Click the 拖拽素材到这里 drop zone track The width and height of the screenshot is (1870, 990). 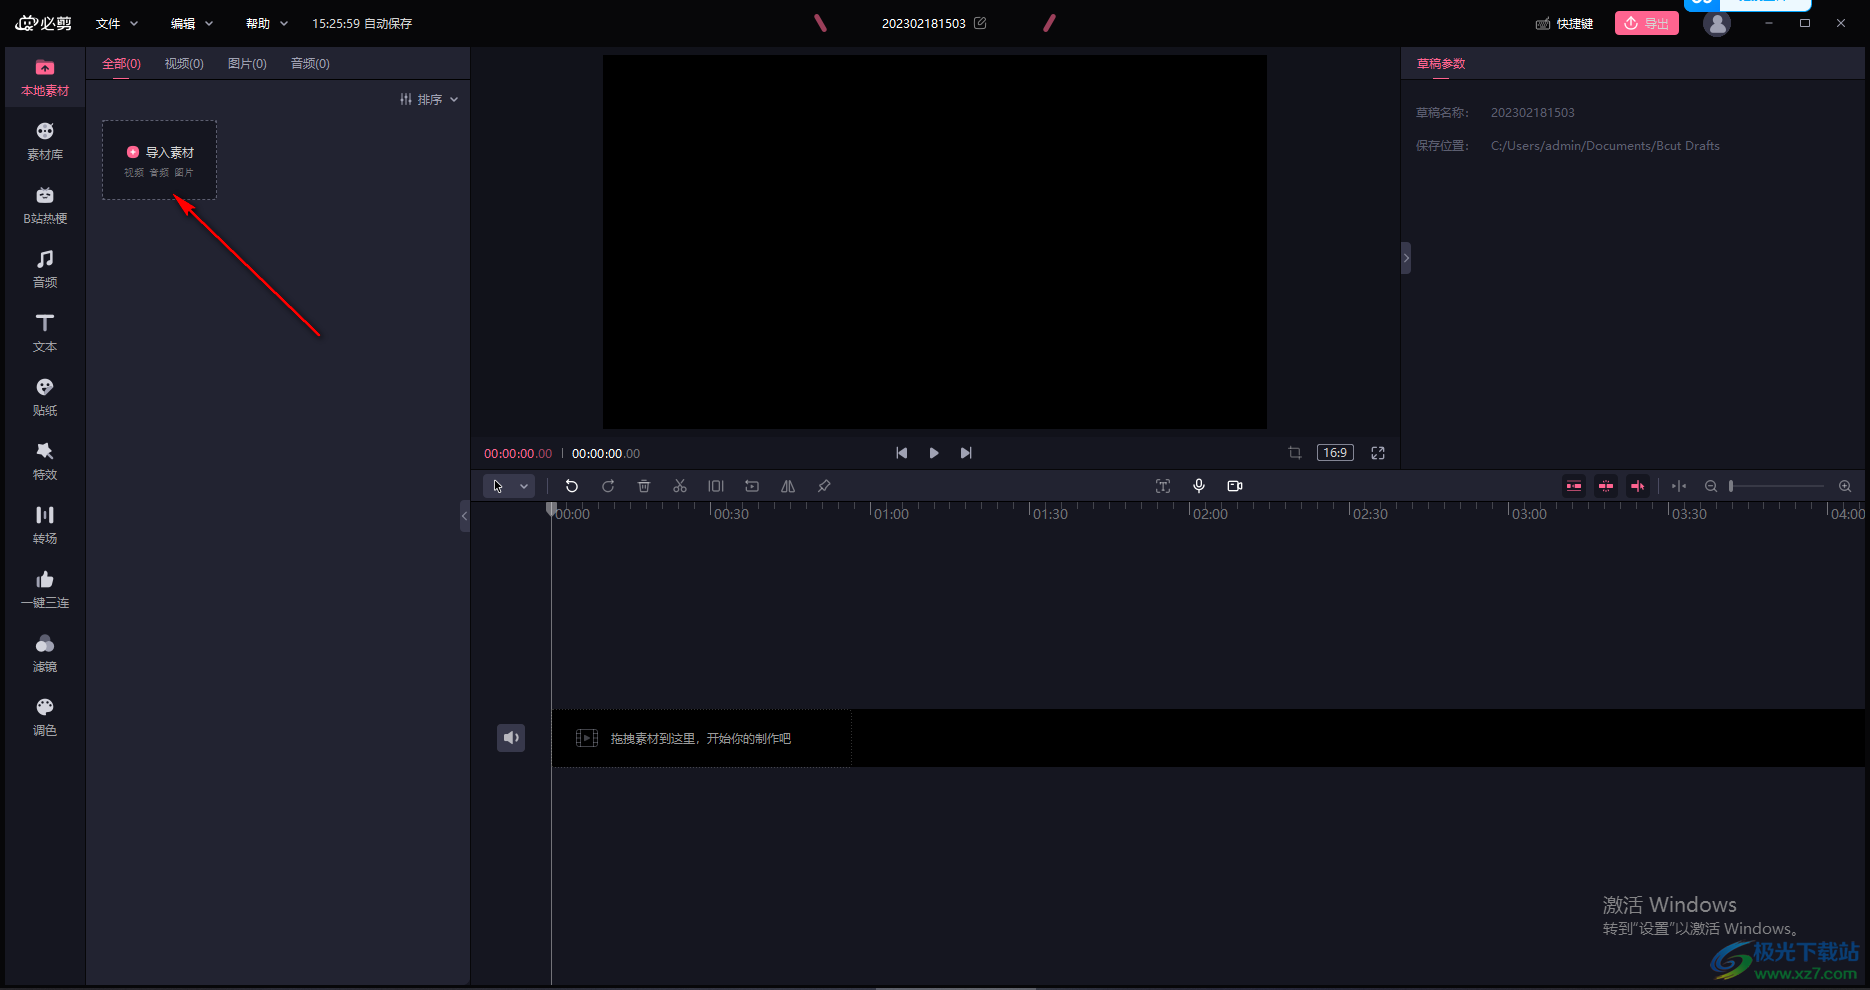(701, 738)
